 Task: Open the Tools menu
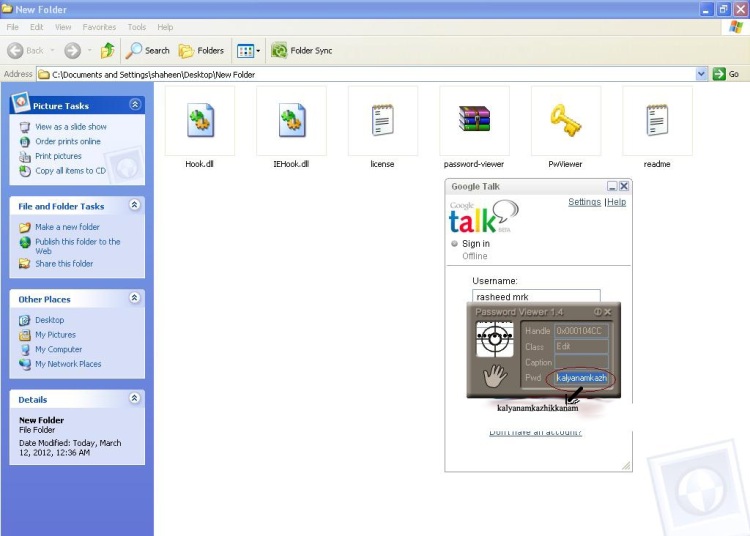tap(136, 27)
